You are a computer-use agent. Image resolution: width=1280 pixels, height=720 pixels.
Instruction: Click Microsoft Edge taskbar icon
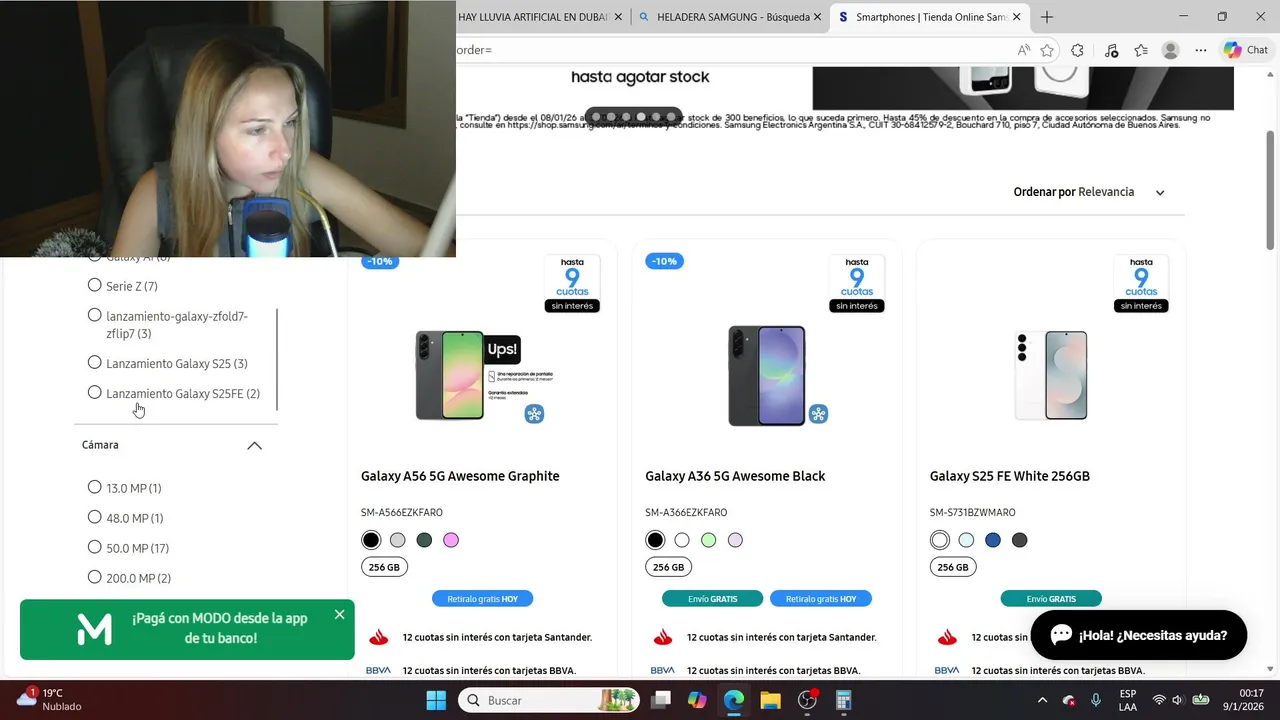coord(734,700)
